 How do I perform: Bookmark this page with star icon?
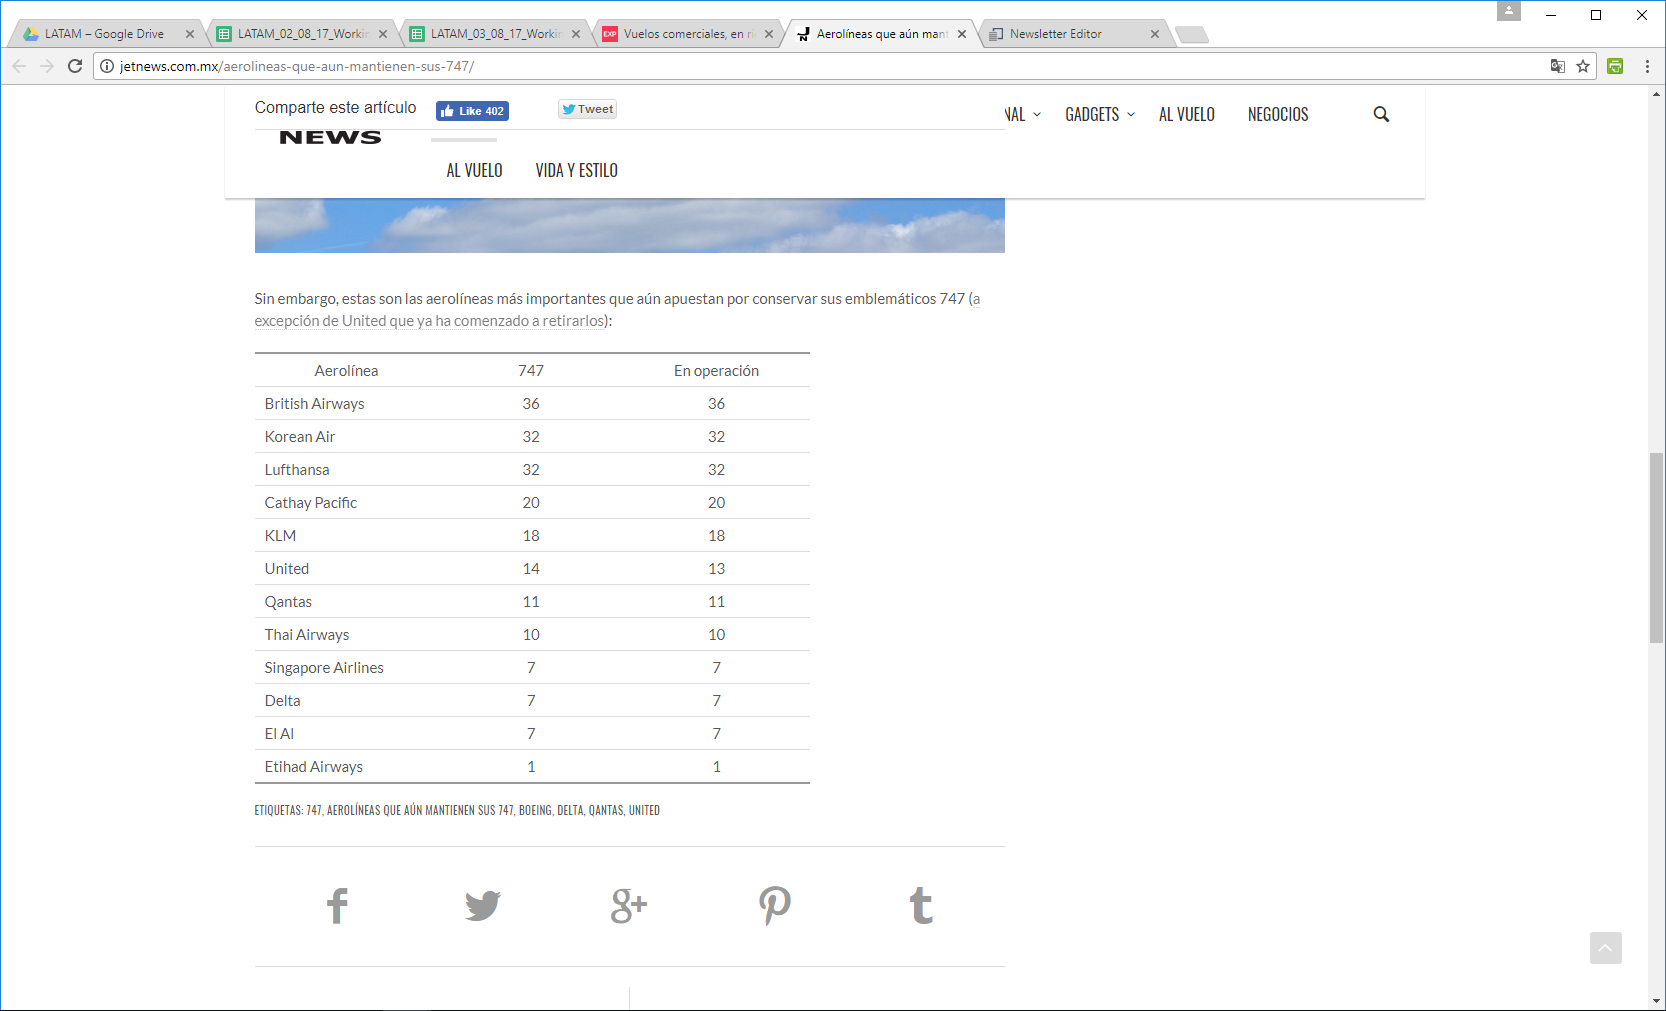(x=1583, y=66)
